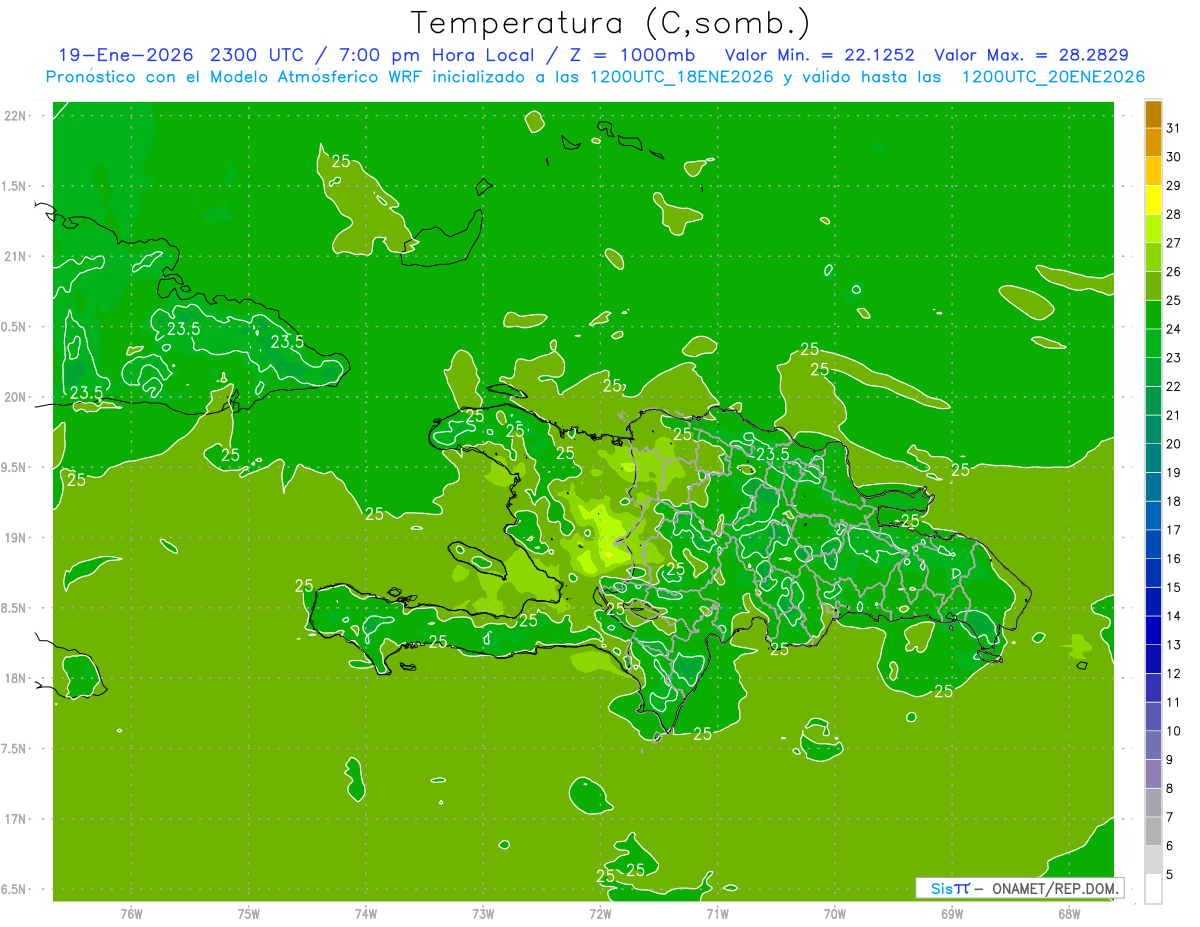
Task: Click the legend value 28
Action: coord(1173,214)
